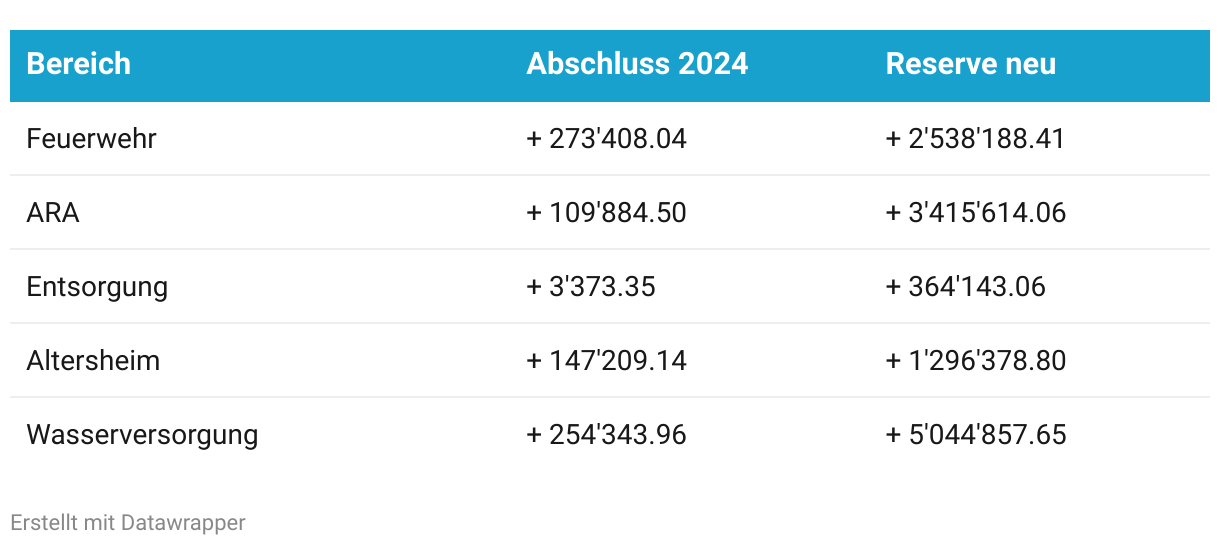The height and width of the screenshot is (546, 1220).
Task: Select the ARA row label
Action: (x=53, y=212)
